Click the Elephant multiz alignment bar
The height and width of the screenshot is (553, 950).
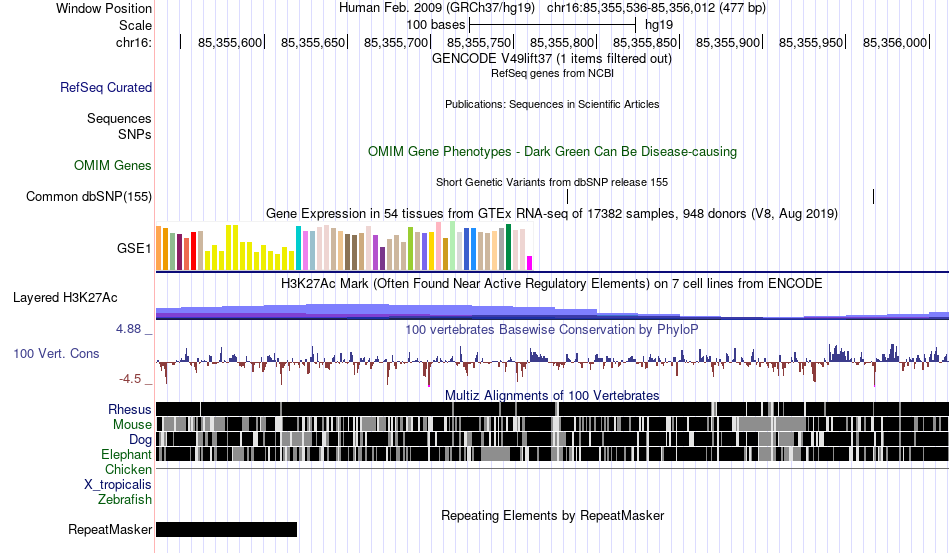tap(553, 454)
